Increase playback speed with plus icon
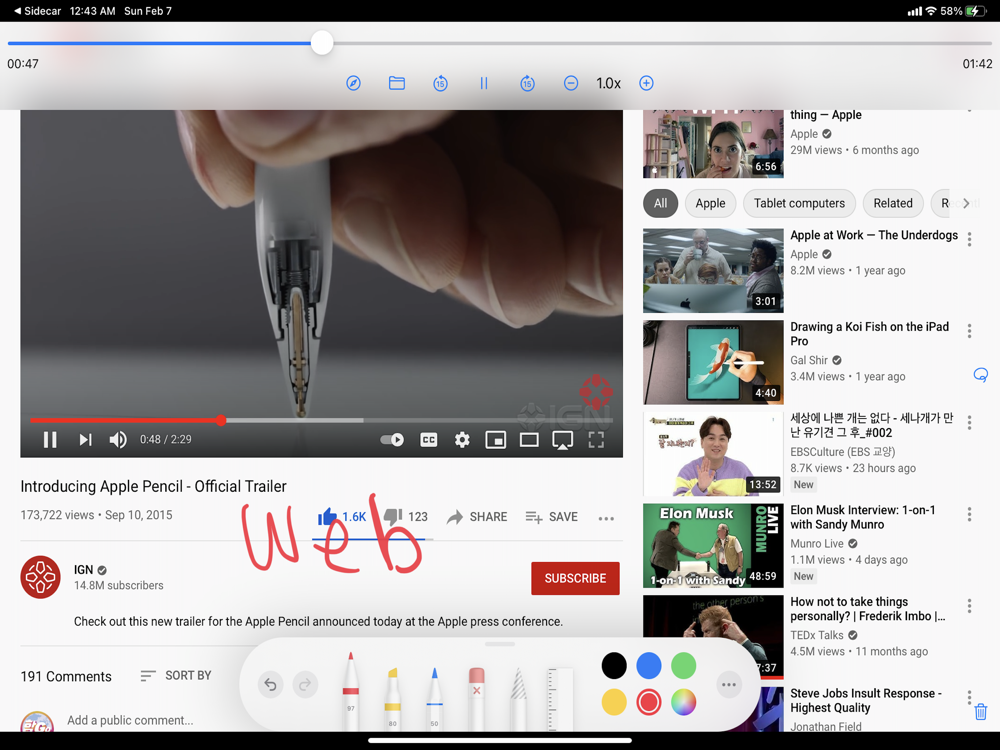The width and height of the screenshot is (1000, 750). point(646,83)
